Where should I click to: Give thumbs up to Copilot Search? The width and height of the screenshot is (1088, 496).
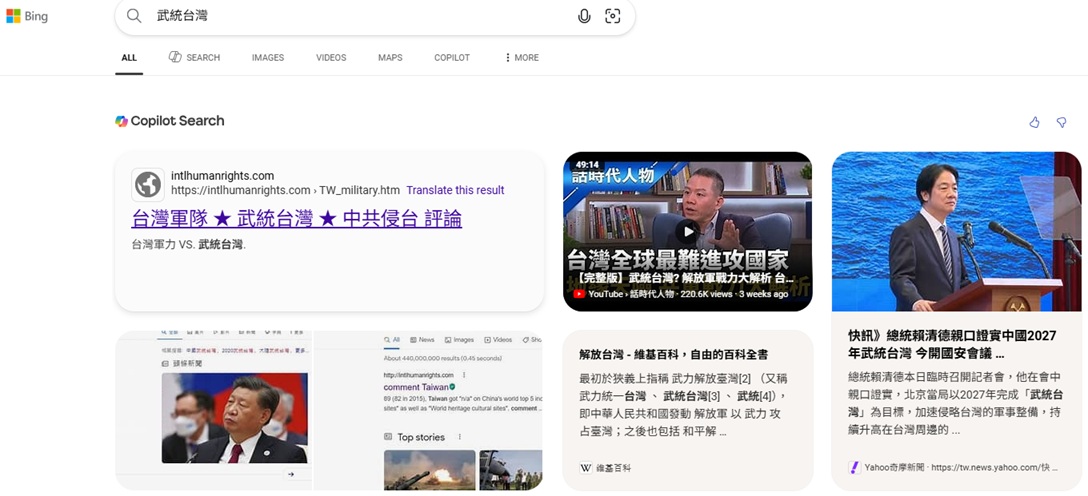coord(1034,122)
